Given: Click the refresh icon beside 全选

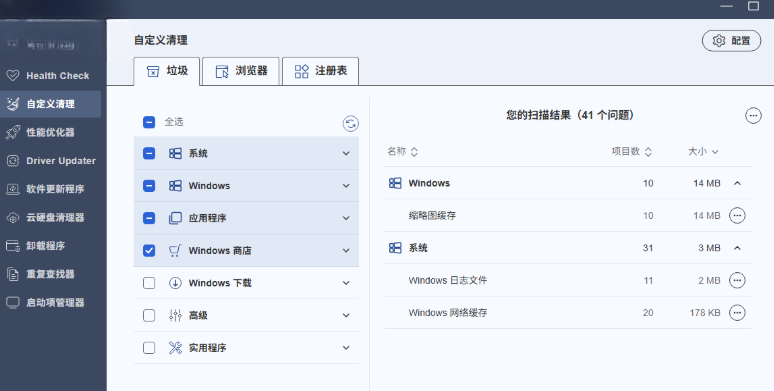Looking at the screenshot, I should 350,123.
